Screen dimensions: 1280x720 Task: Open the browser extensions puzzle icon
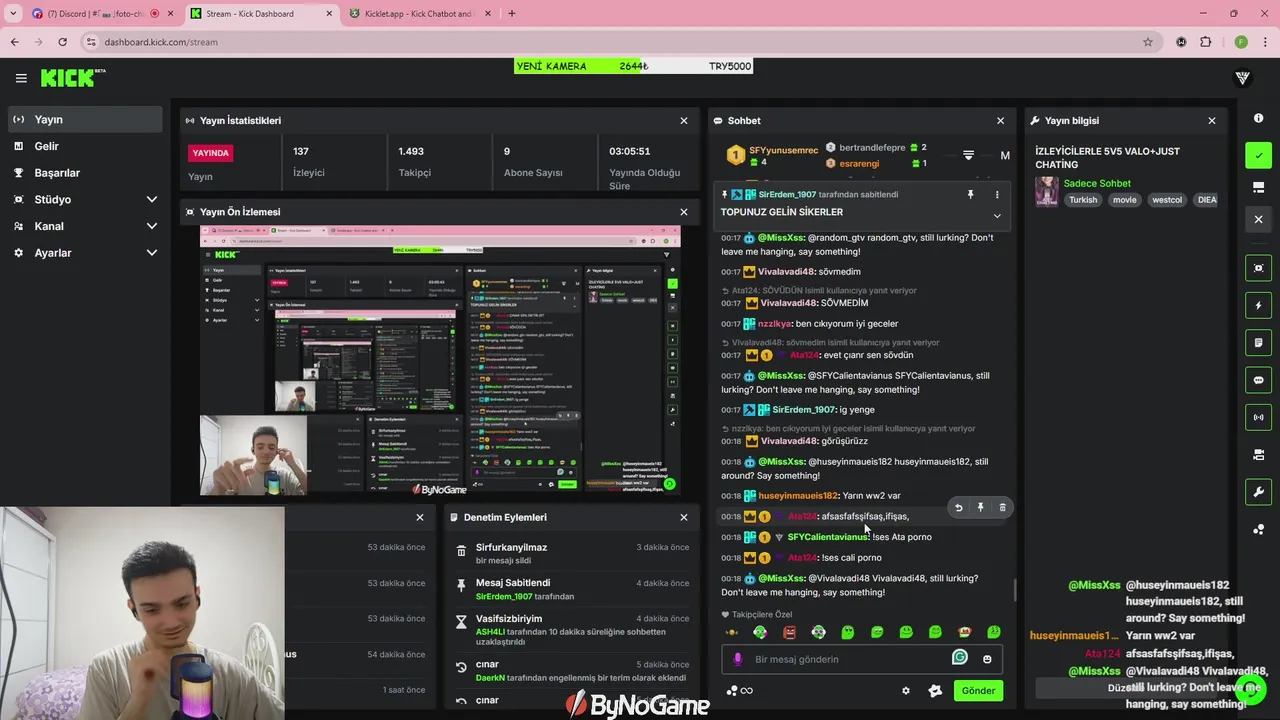tap(1205, 42)
